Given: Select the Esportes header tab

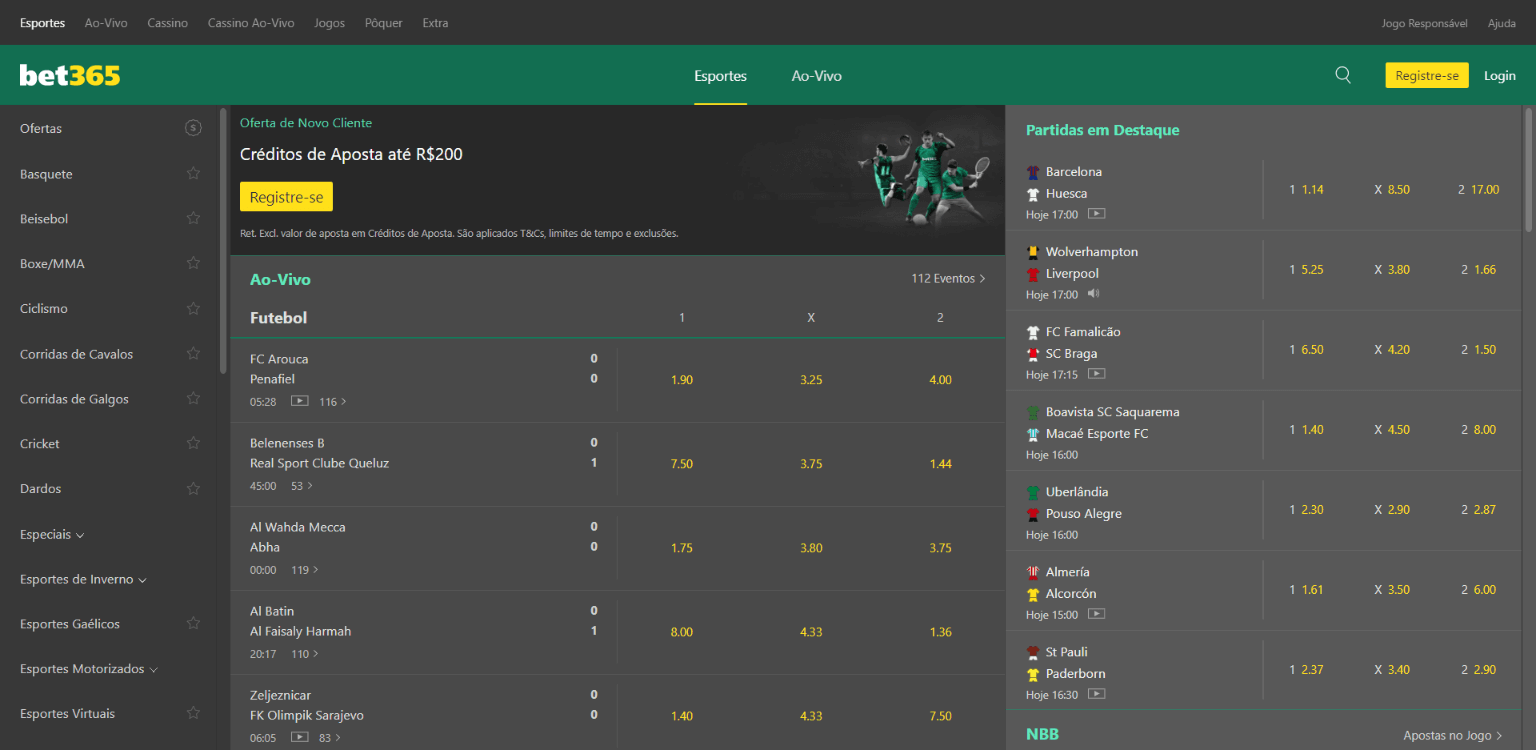Looking at the screenshot, I should coord(721,76).
